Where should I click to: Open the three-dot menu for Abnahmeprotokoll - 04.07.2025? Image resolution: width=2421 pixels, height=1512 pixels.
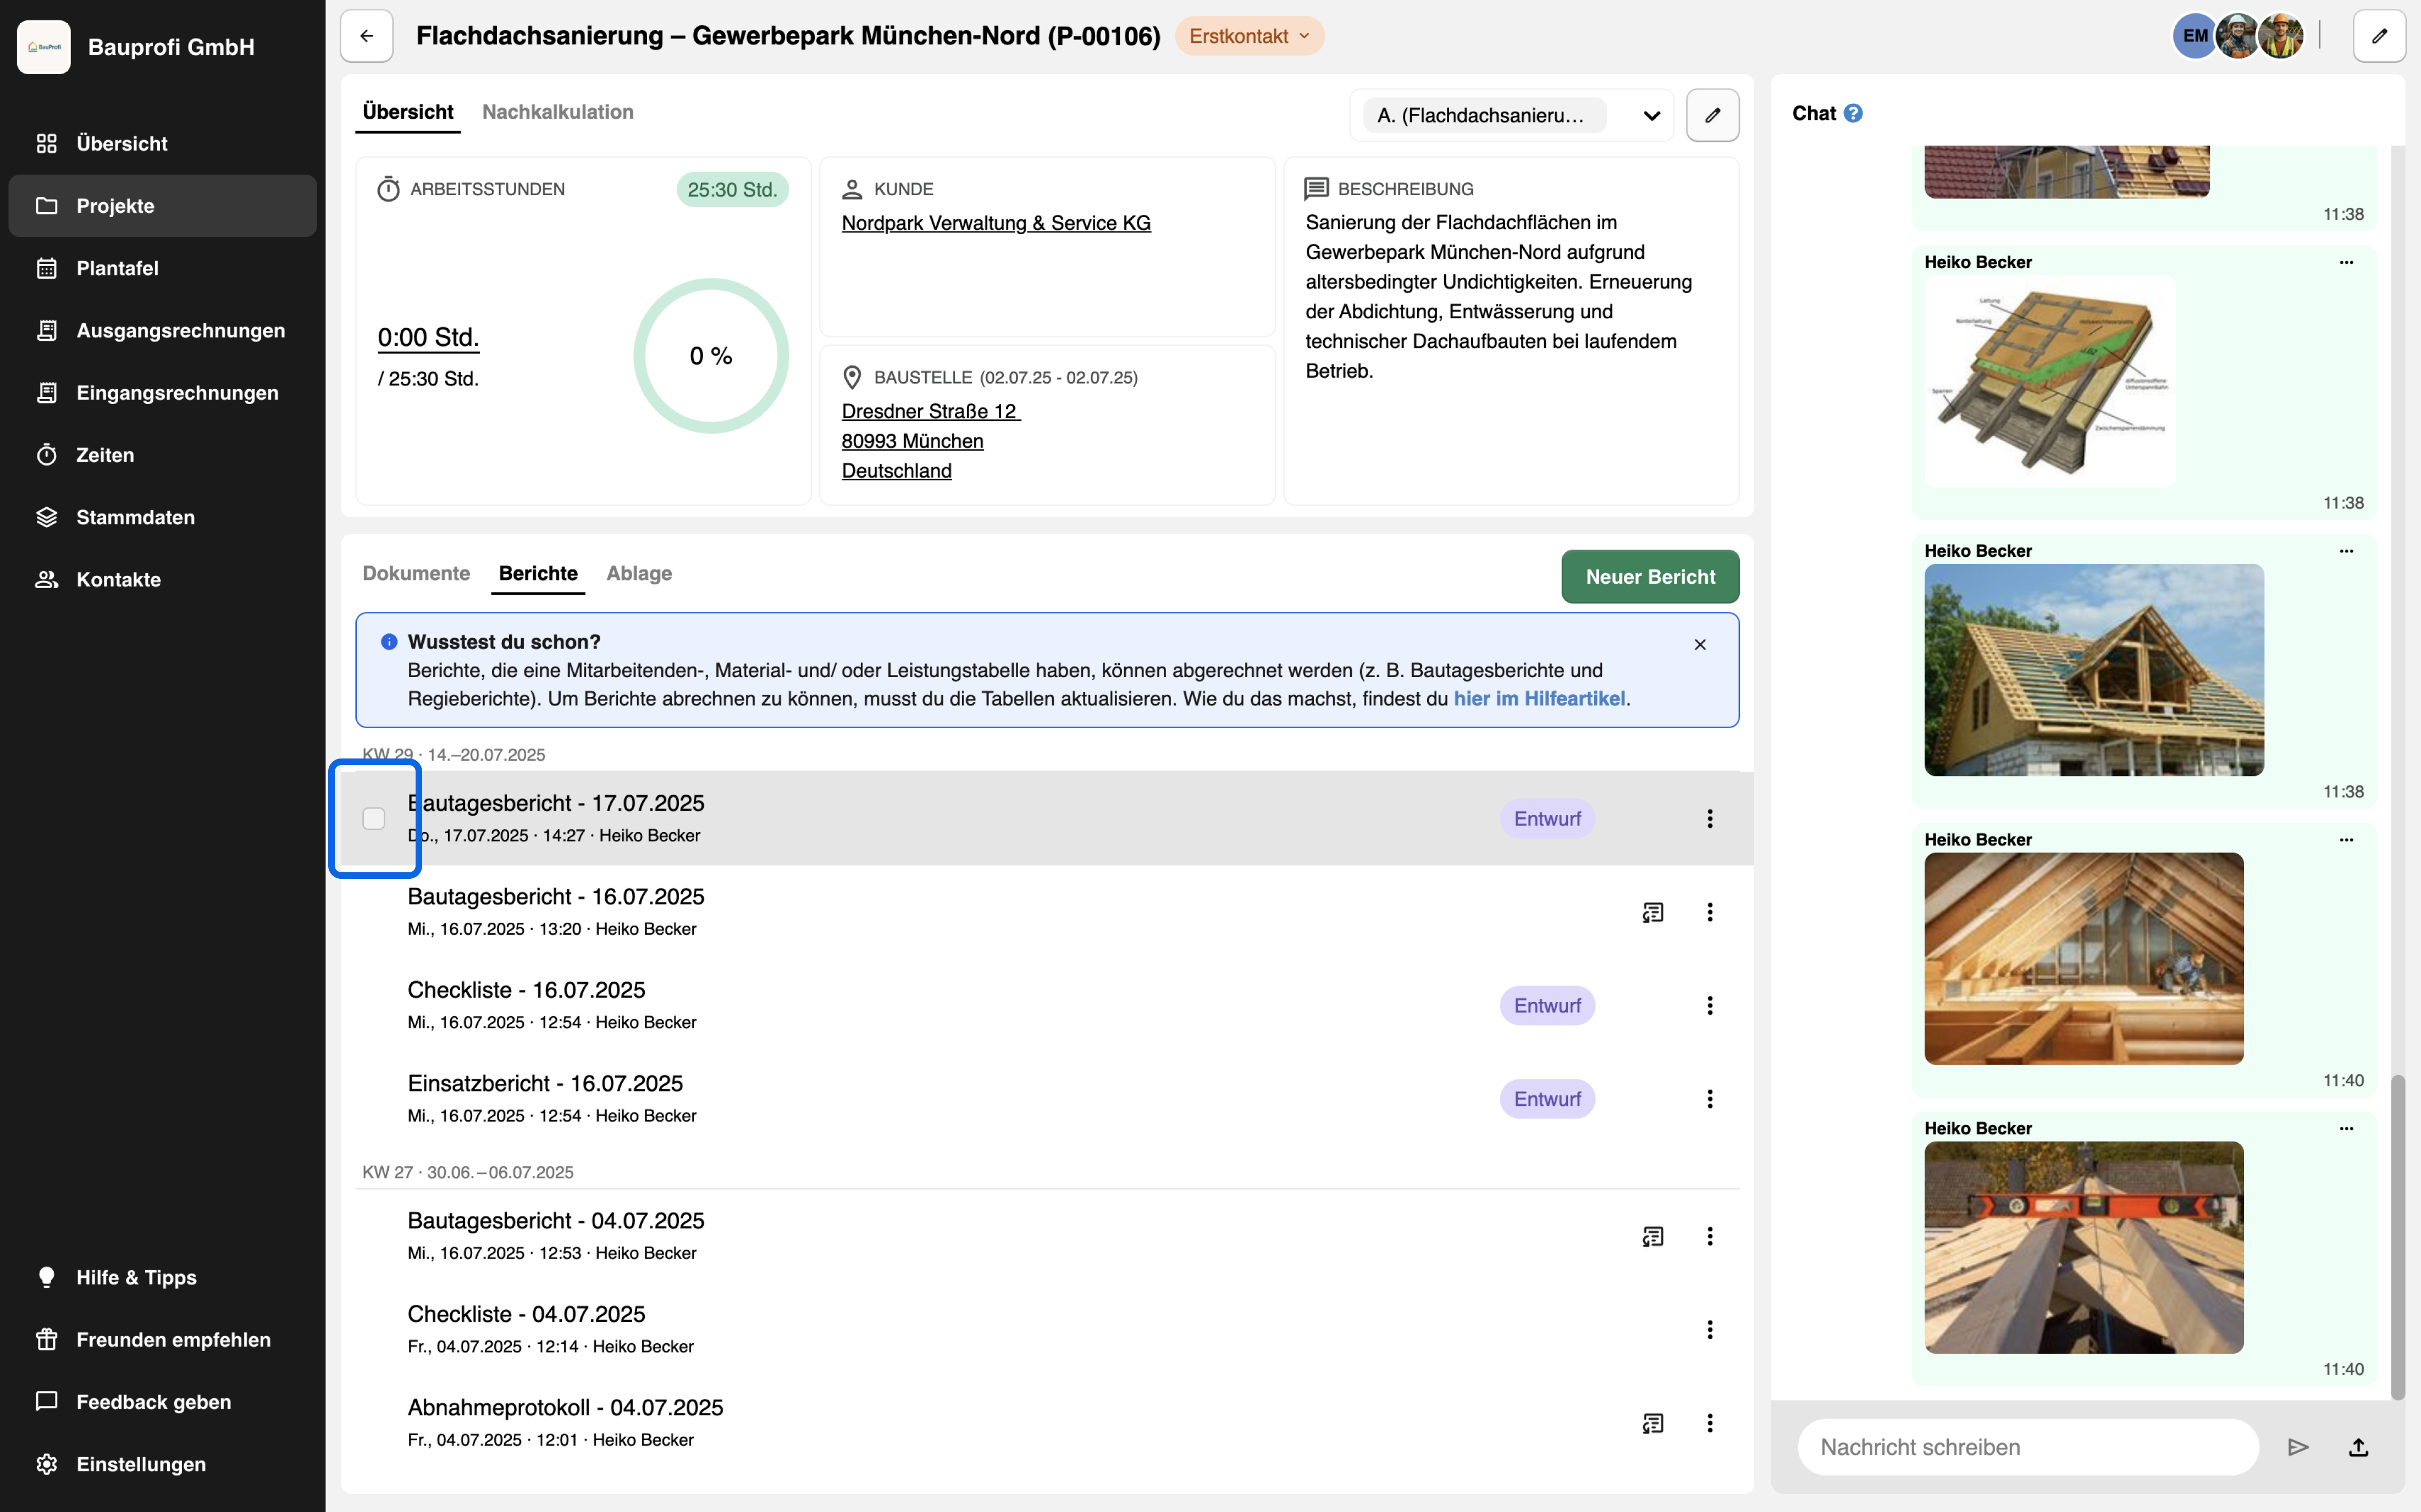point(1710,1423)
